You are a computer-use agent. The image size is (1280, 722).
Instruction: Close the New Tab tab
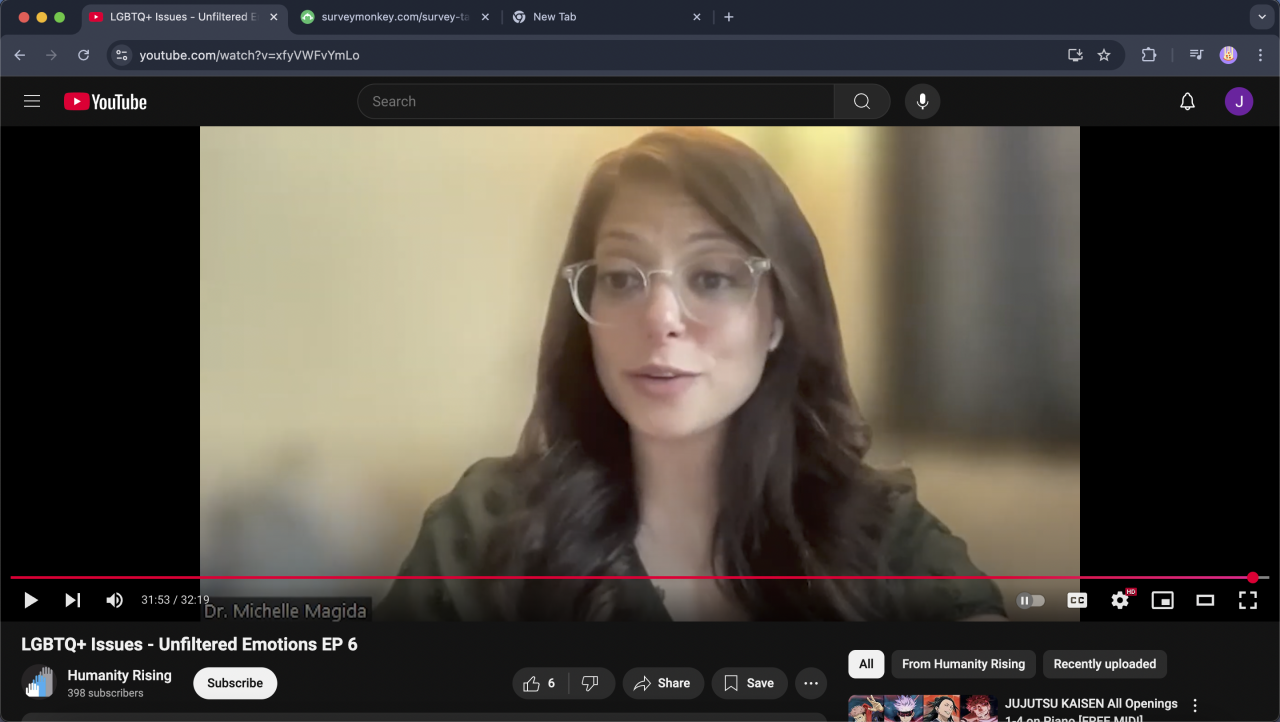pyautogui.click(x=696, y=17)
